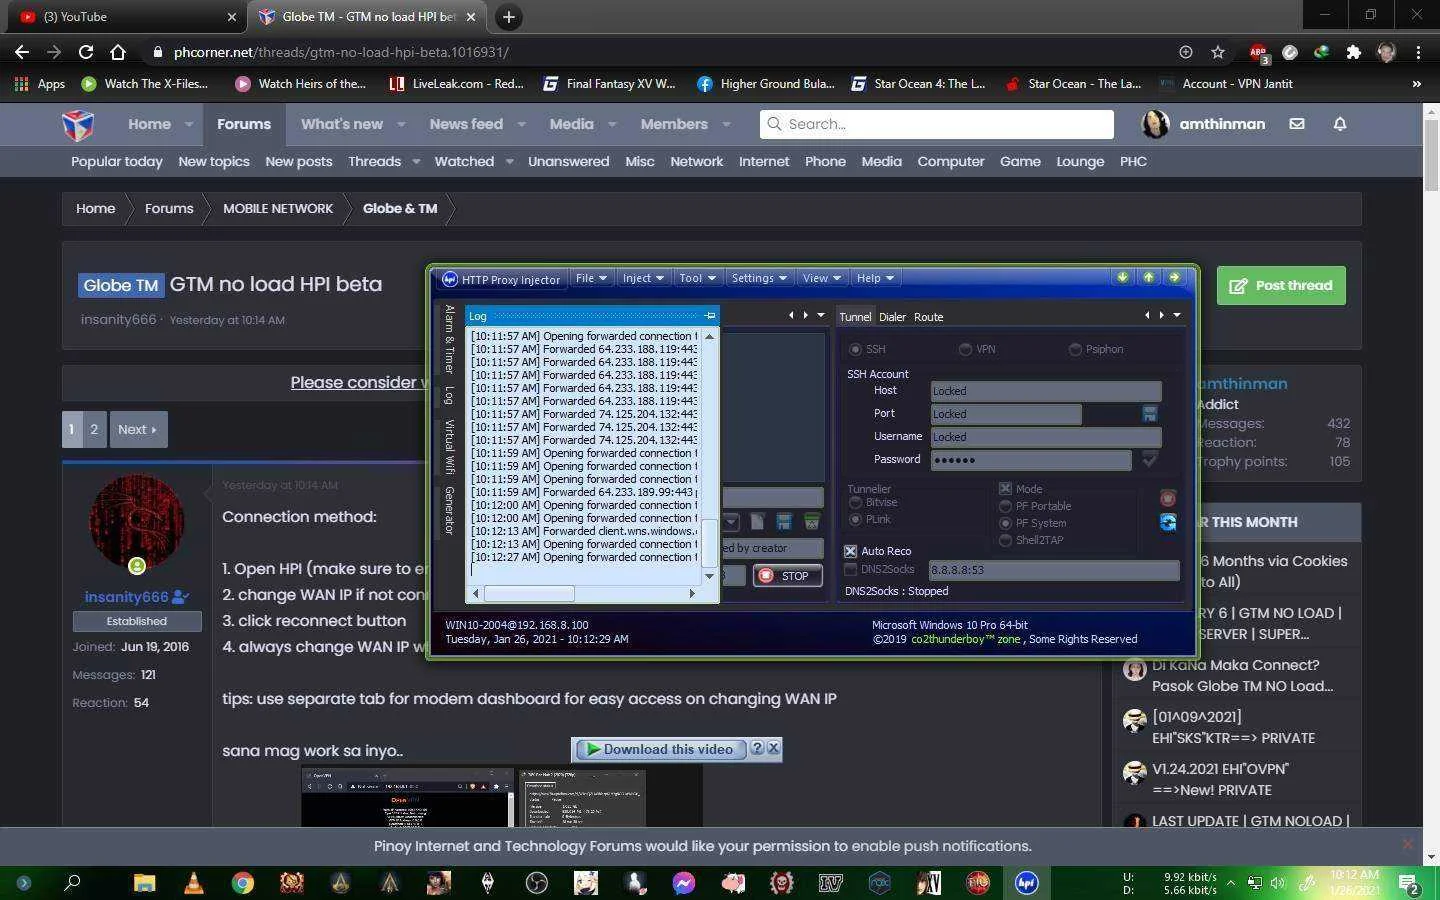
Task: Reload the page in Chrome
Action: tap(86, 52)
